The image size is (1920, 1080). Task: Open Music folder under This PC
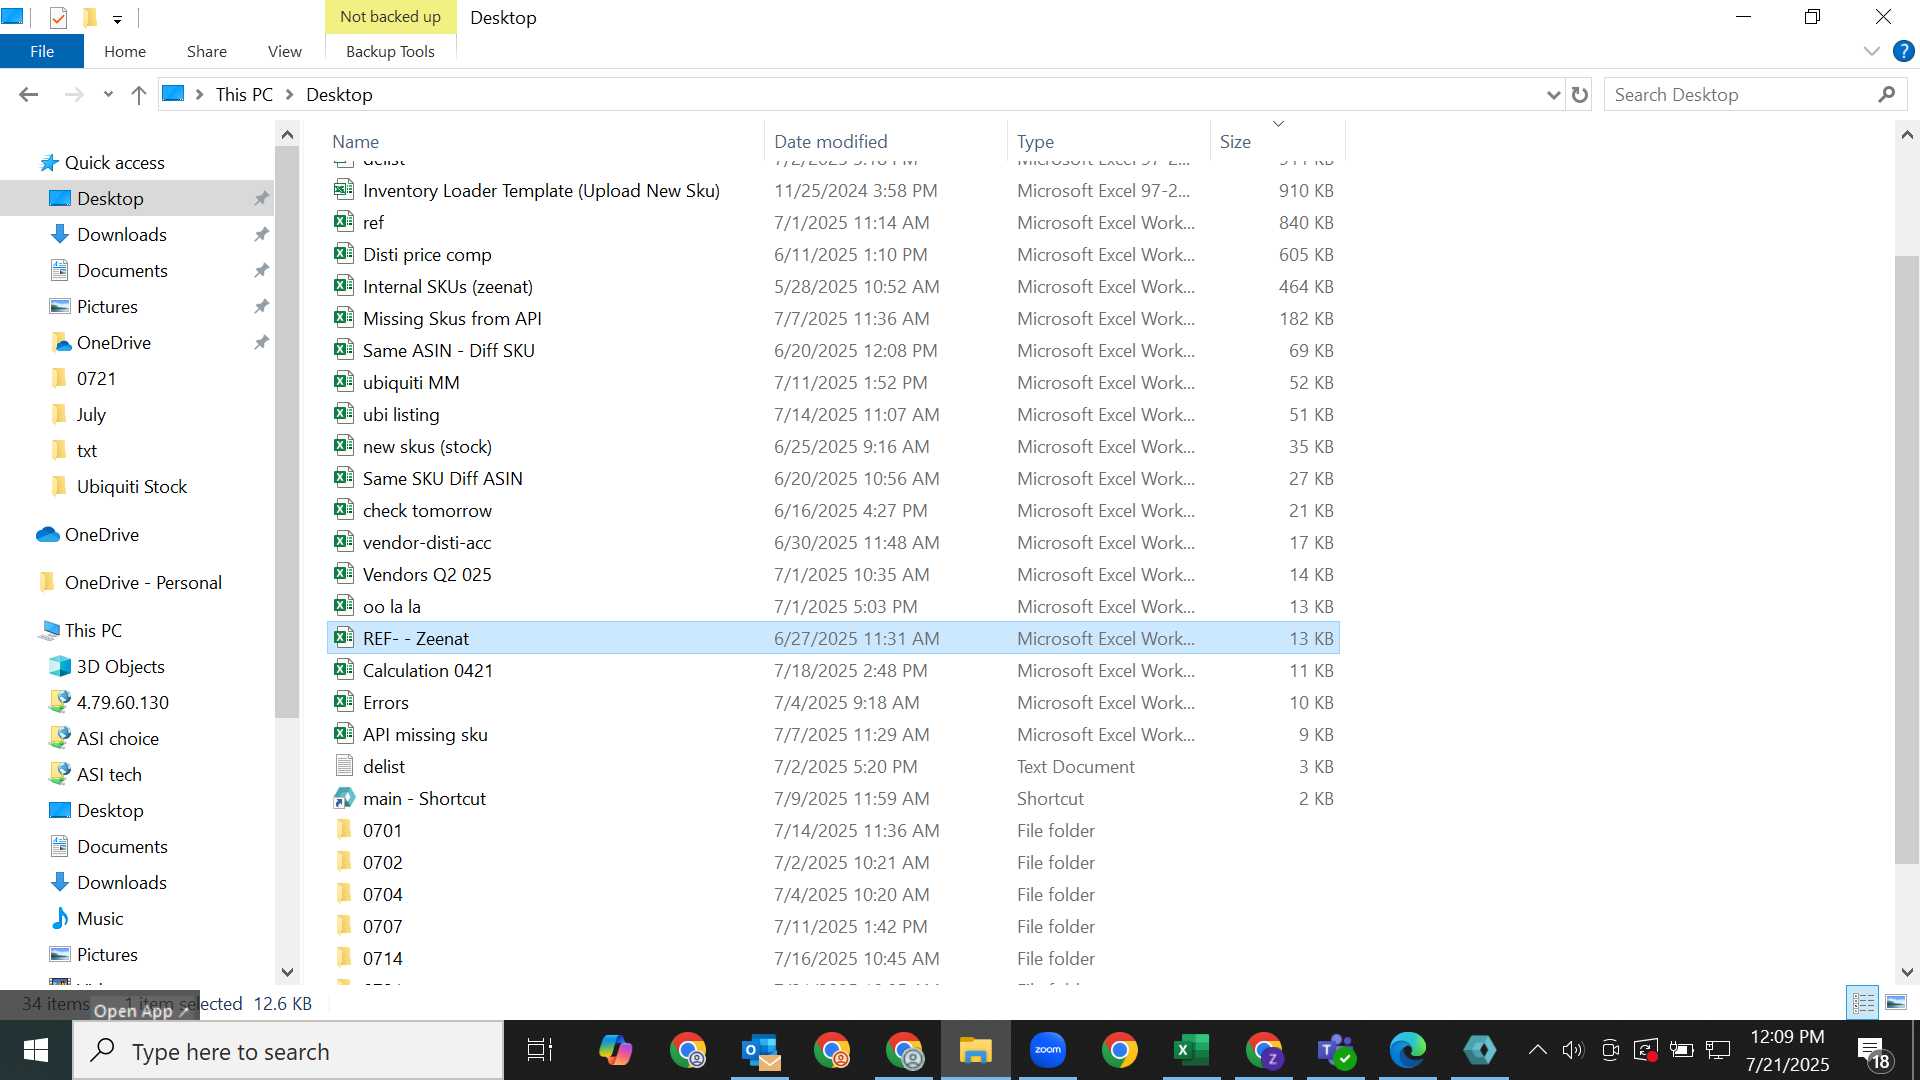pyautogui.click(x=100, y=919)
